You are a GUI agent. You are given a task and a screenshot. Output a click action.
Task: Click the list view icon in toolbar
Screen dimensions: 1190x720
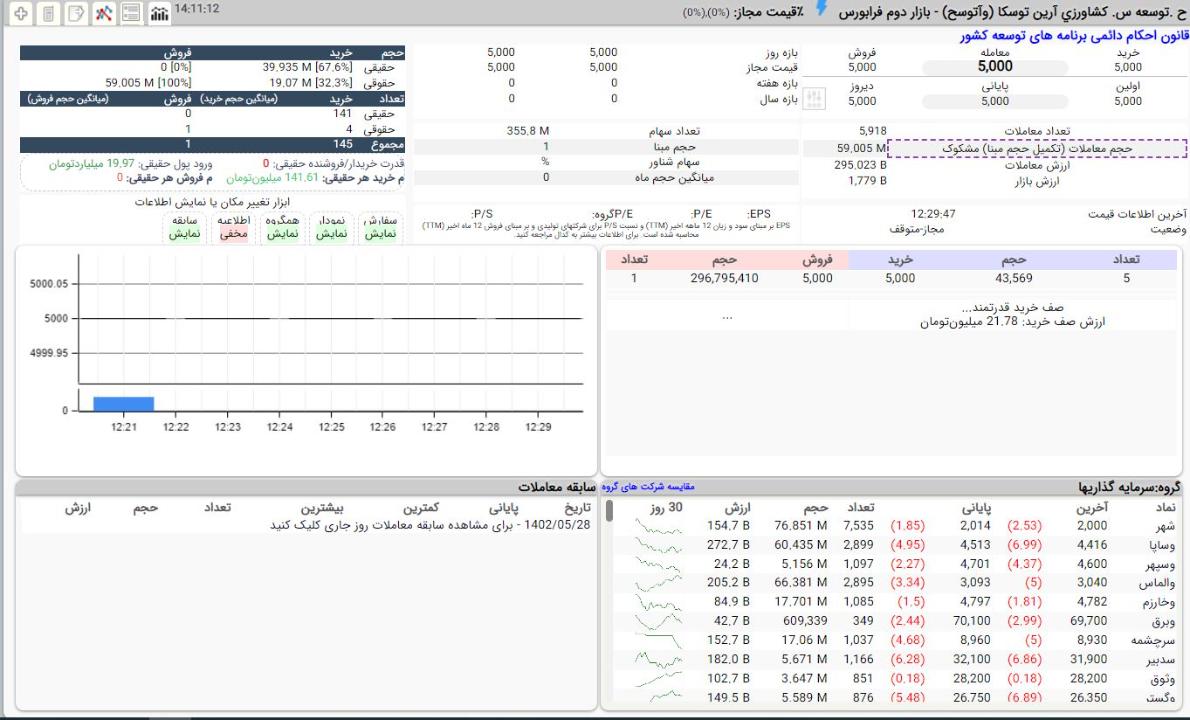pos(131,14)
